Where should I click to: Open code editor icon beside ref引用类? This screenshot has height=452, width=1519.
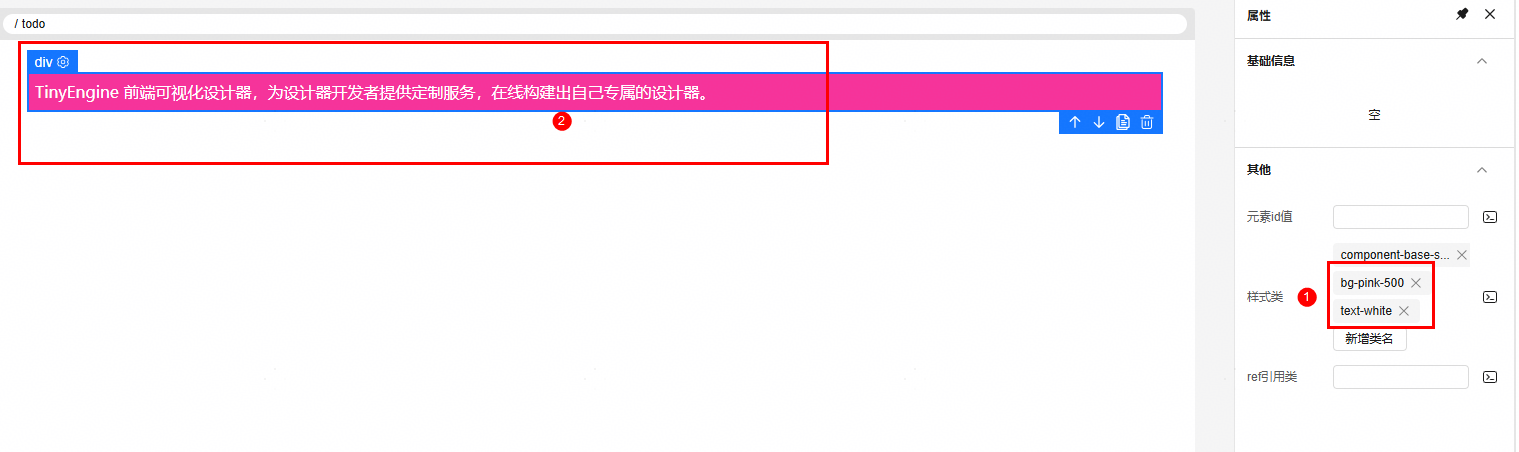pyautogui.click(x=1490, y=377)
